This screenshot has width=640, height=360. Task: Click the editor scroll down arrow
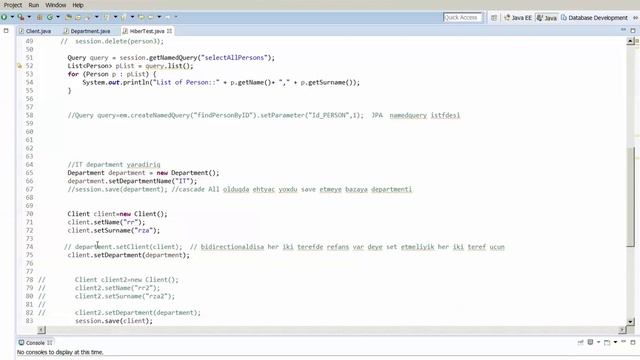click(630, 322)
